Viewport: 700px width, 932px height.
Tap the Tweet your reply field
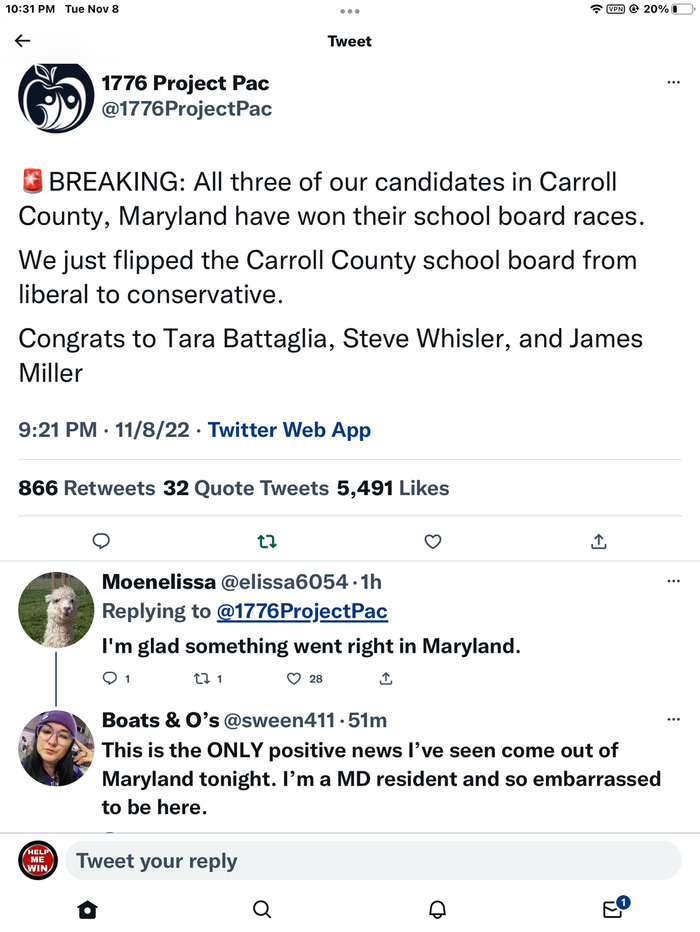tap(372, 860)
